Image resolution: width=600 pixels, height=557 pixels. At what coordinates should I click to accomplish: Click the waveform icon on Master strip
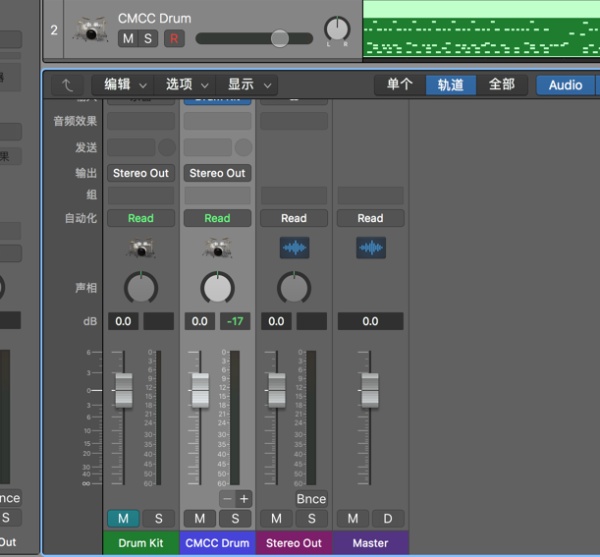(371, 248)
